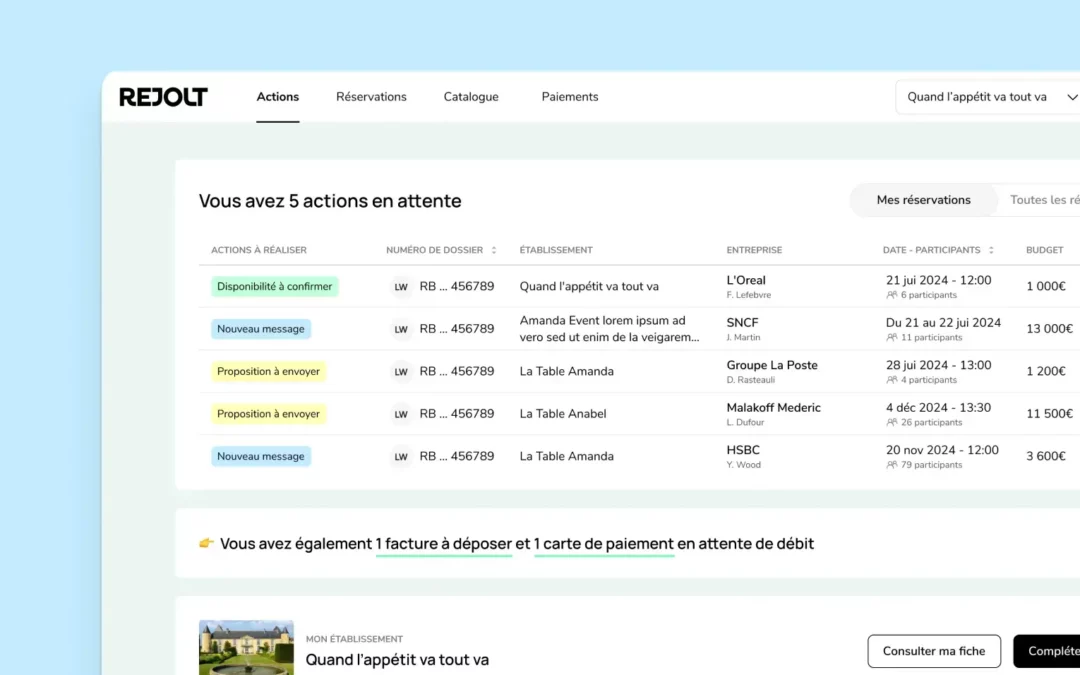Click the L'Oreal company name
The image size is (1080, 675).
[x=746, y=280]
